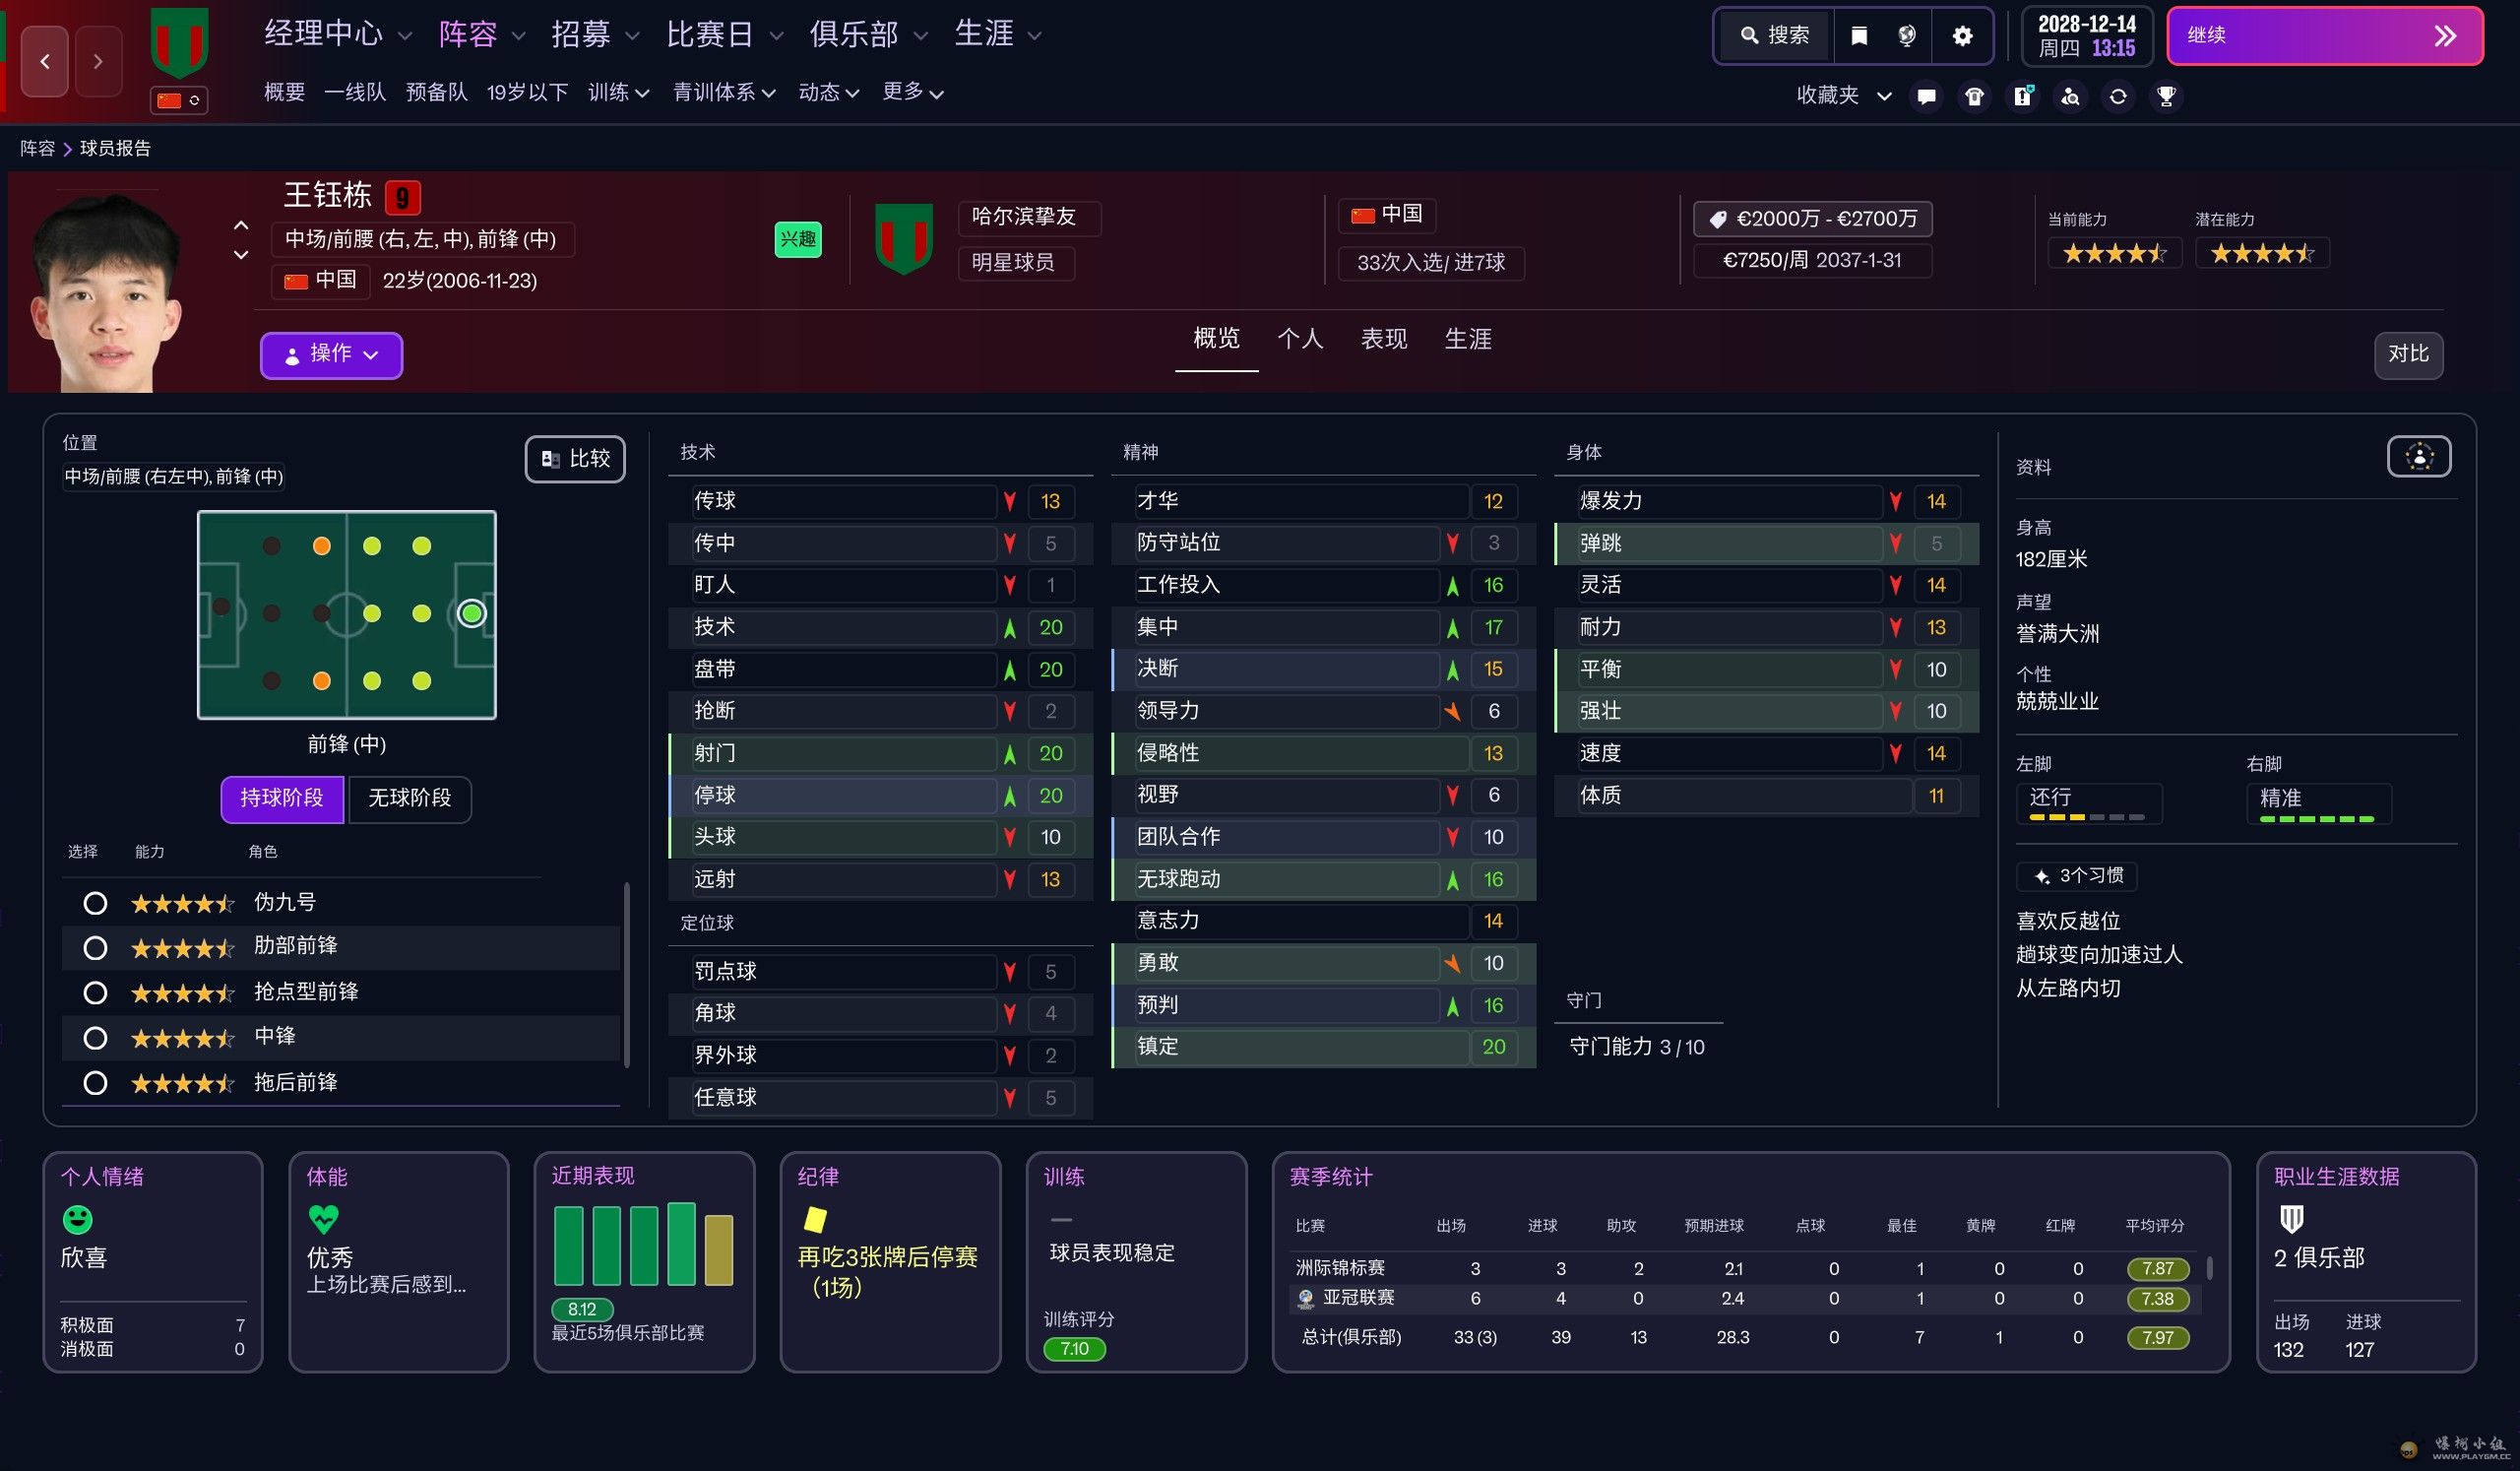Click the 3个习惯 sparkle icon
This screenshot has height=1471, width=2520.
coord(2042,876)
